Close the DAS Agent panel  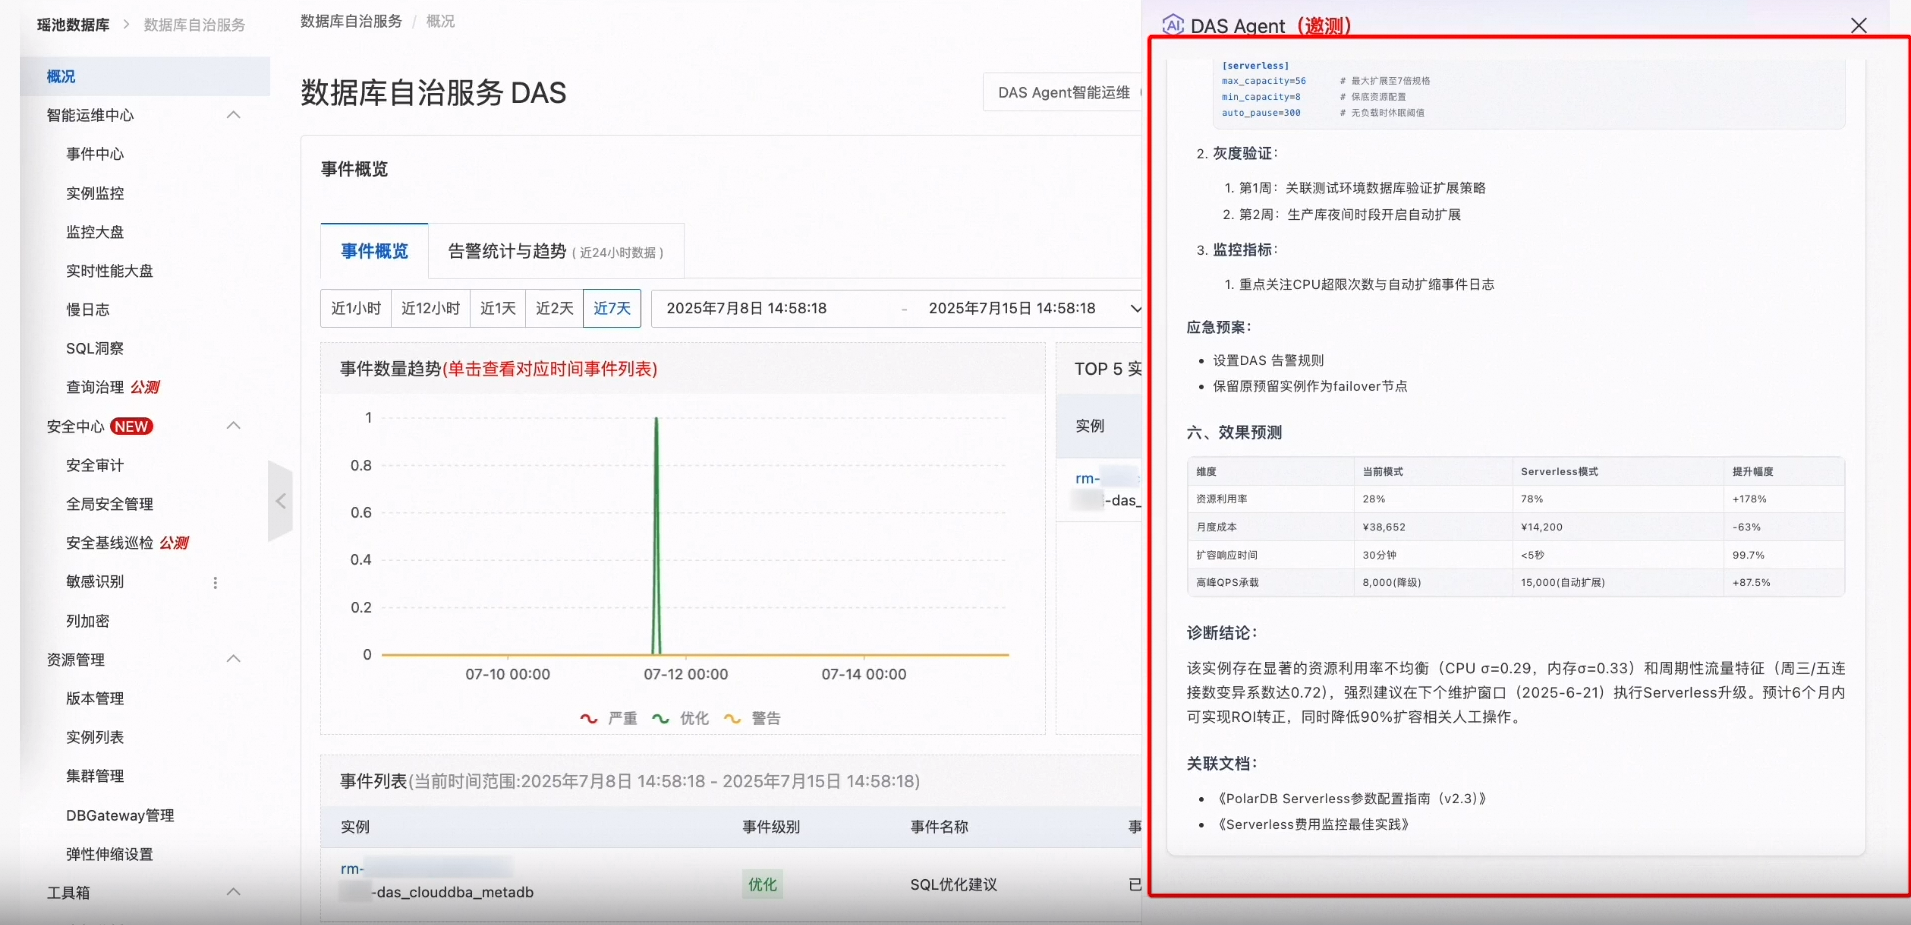(x=1858, y=25)
